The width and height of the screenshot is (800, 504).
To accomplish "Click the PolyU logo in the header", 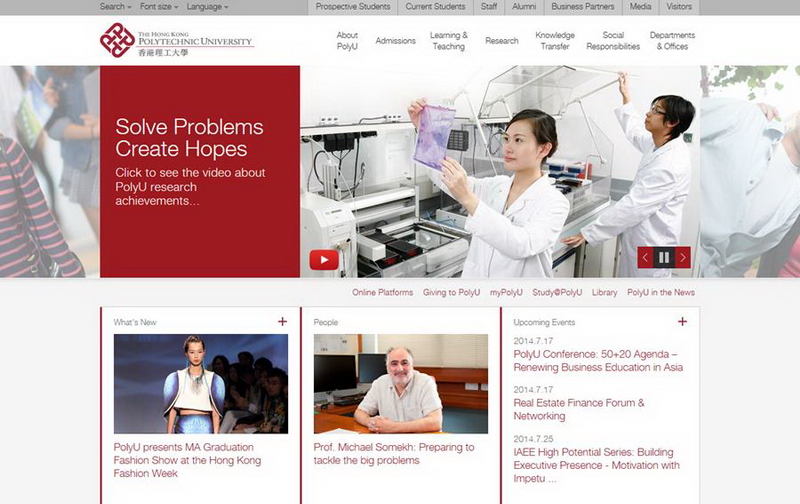I will (177, 40).
